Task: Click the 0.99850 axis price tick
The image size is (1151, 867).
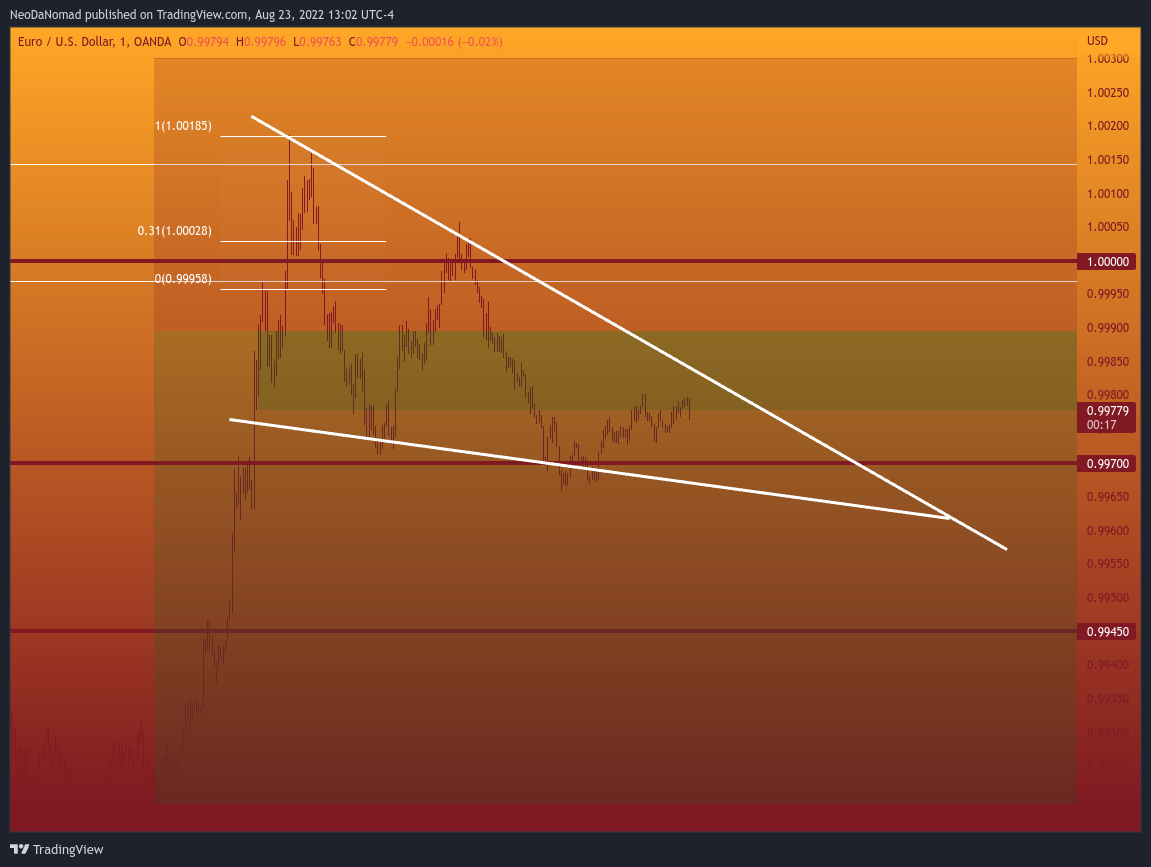Action: [x=1108, y=361]
